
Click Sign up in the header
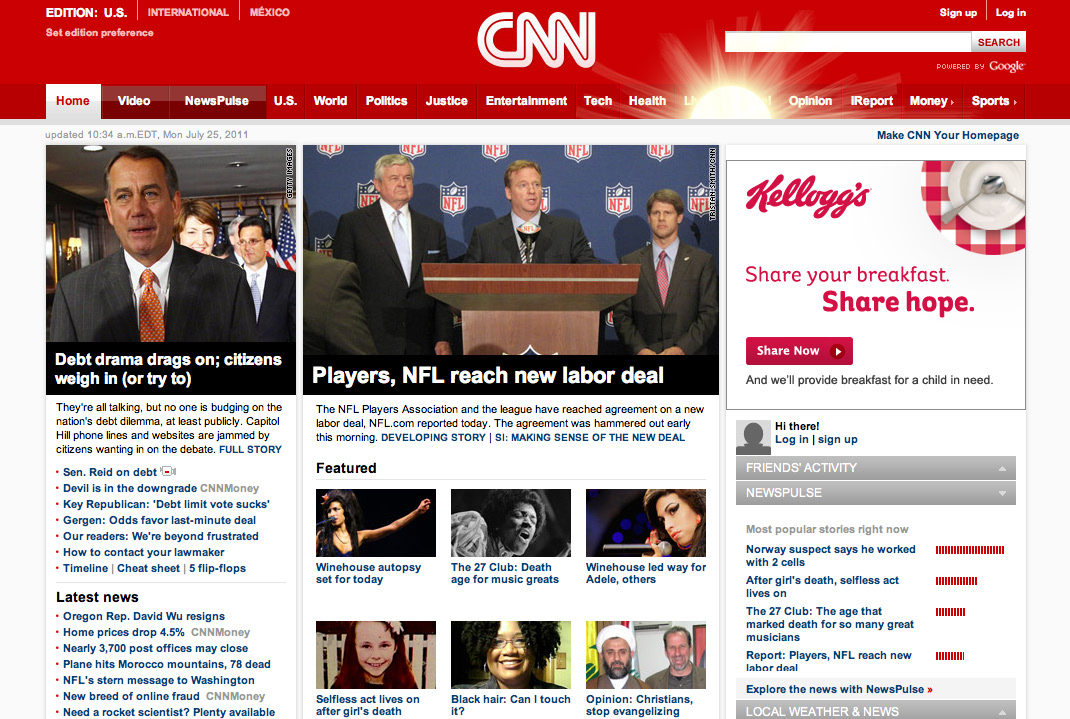[x=958, y=13]
